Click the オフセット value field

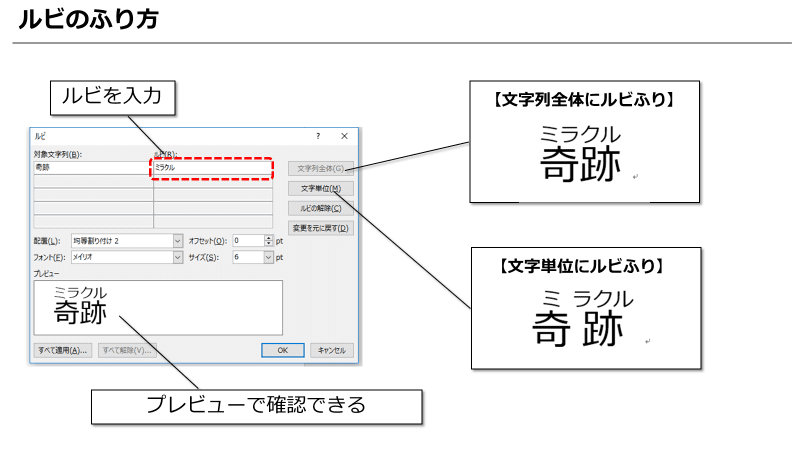click(248, 241)
